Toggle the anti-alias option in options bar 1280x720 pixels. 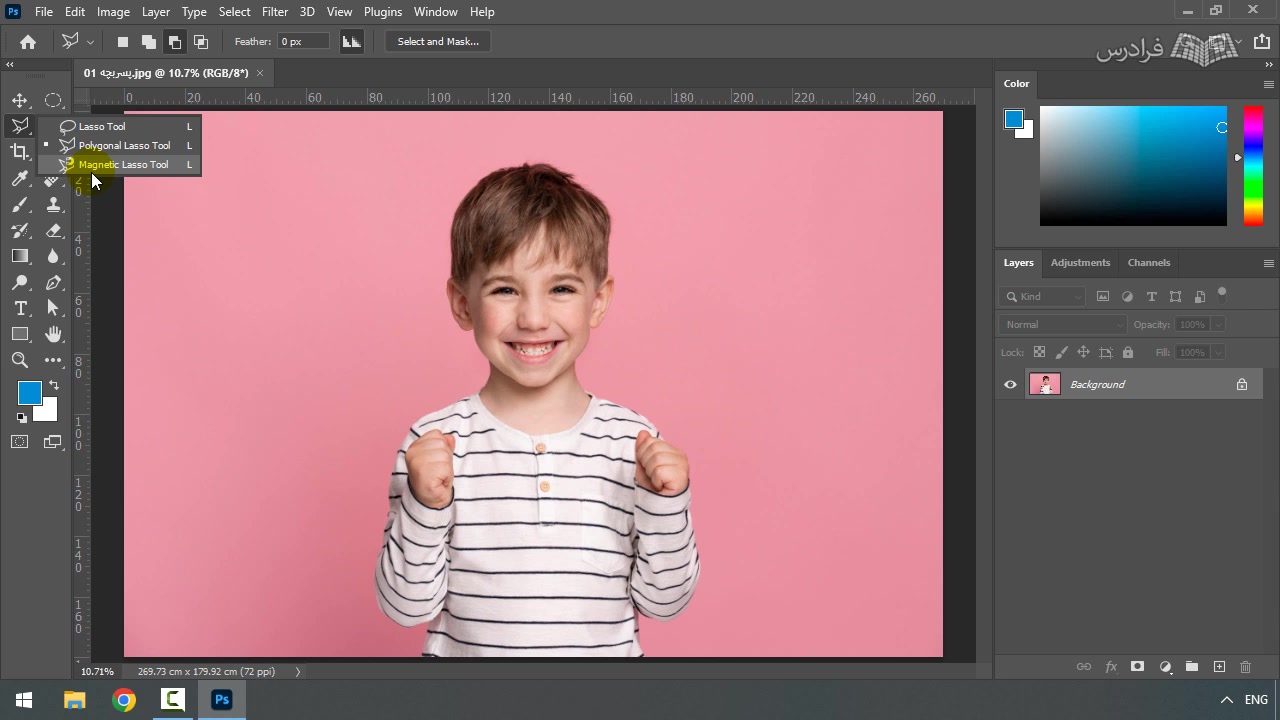point(351,42)
